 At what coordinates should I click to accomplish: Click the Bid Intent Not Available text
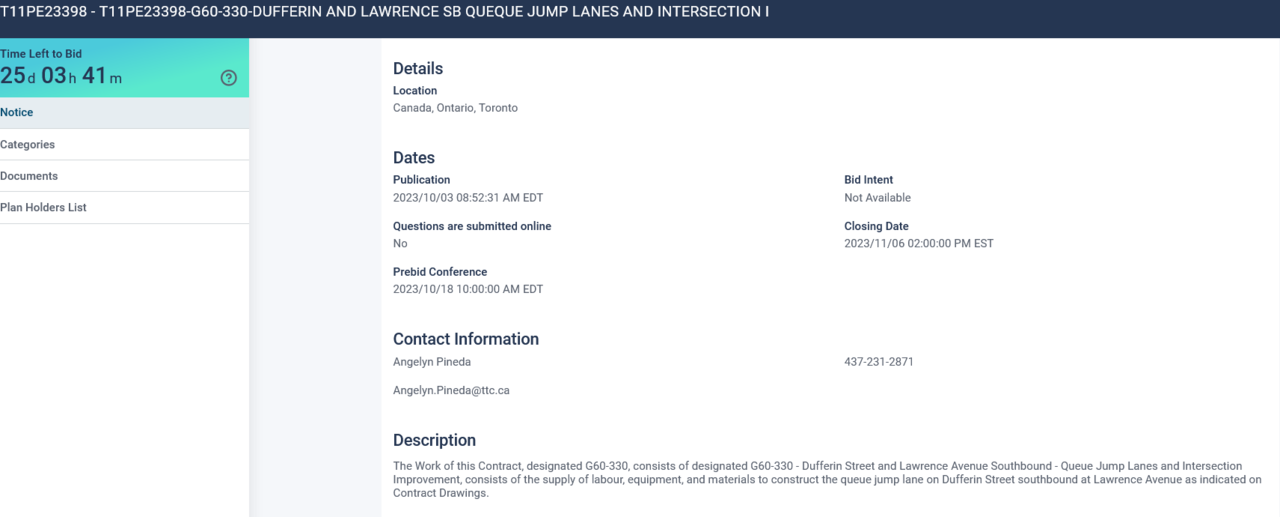(x=878, y=198)
